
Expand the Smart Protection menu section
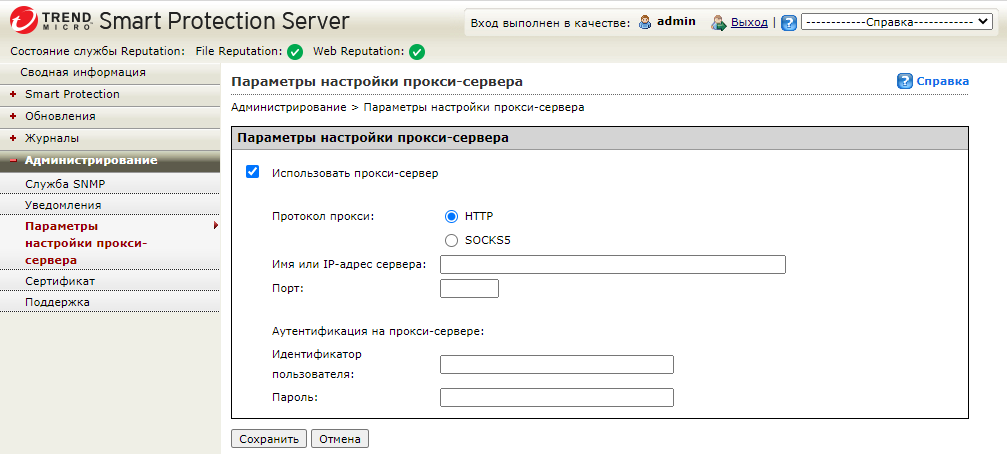point(72,94)
